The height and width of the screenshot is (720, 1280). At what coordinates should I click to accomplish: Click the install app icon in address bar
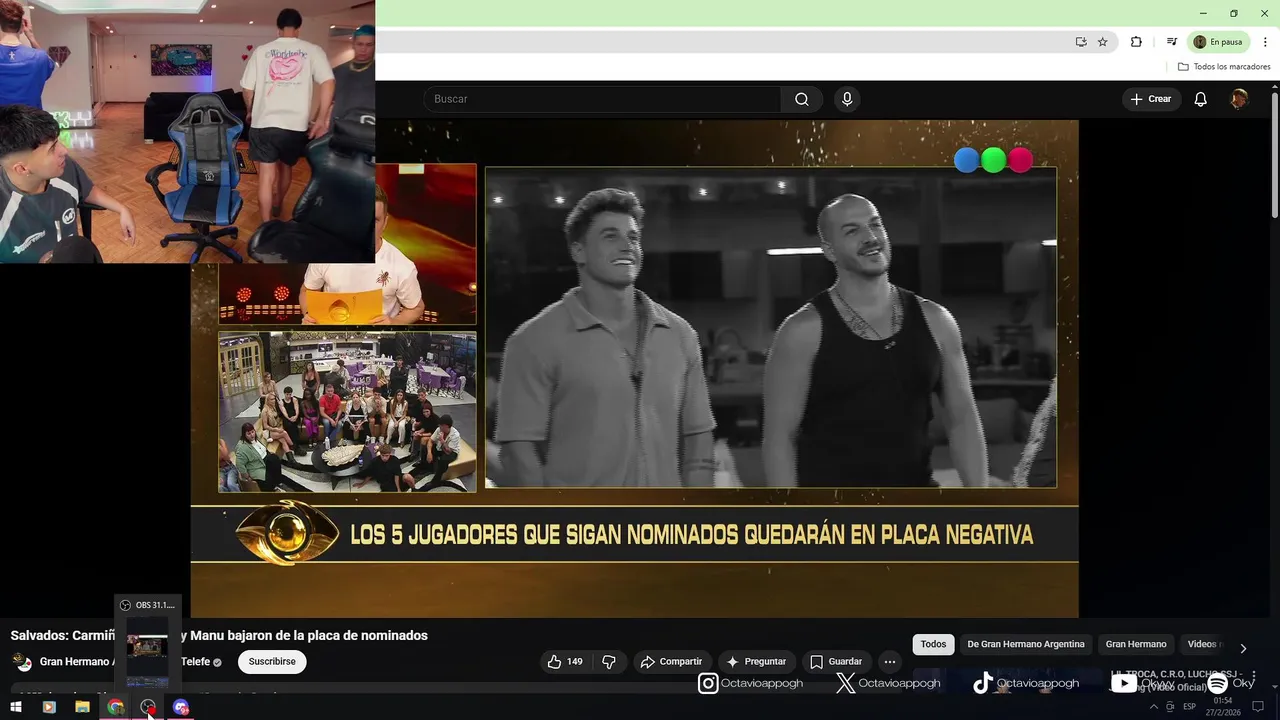click(1081, 42)
